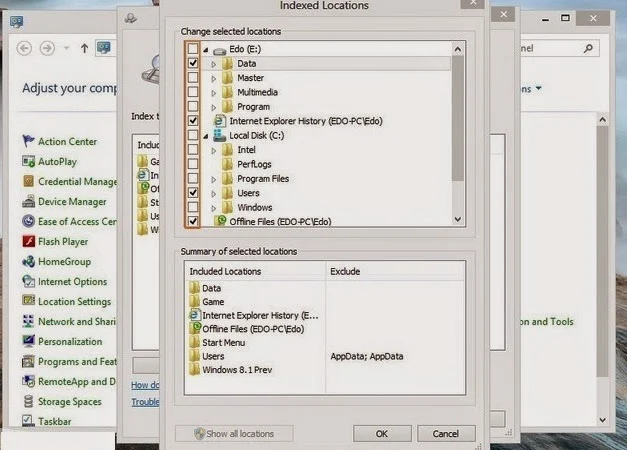The image size is (627, 450).
Task: Click scroll down arrow in locations tree
Action: 458,219
